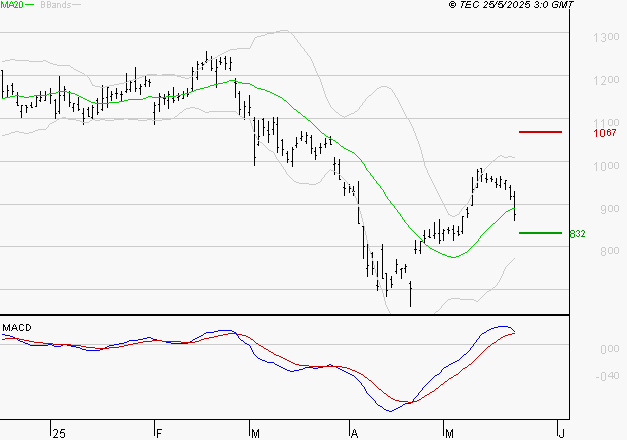This screenshot has width=627, height=440.
Task: Click the F month marker on time axis
Action: [x=159, y=434]
